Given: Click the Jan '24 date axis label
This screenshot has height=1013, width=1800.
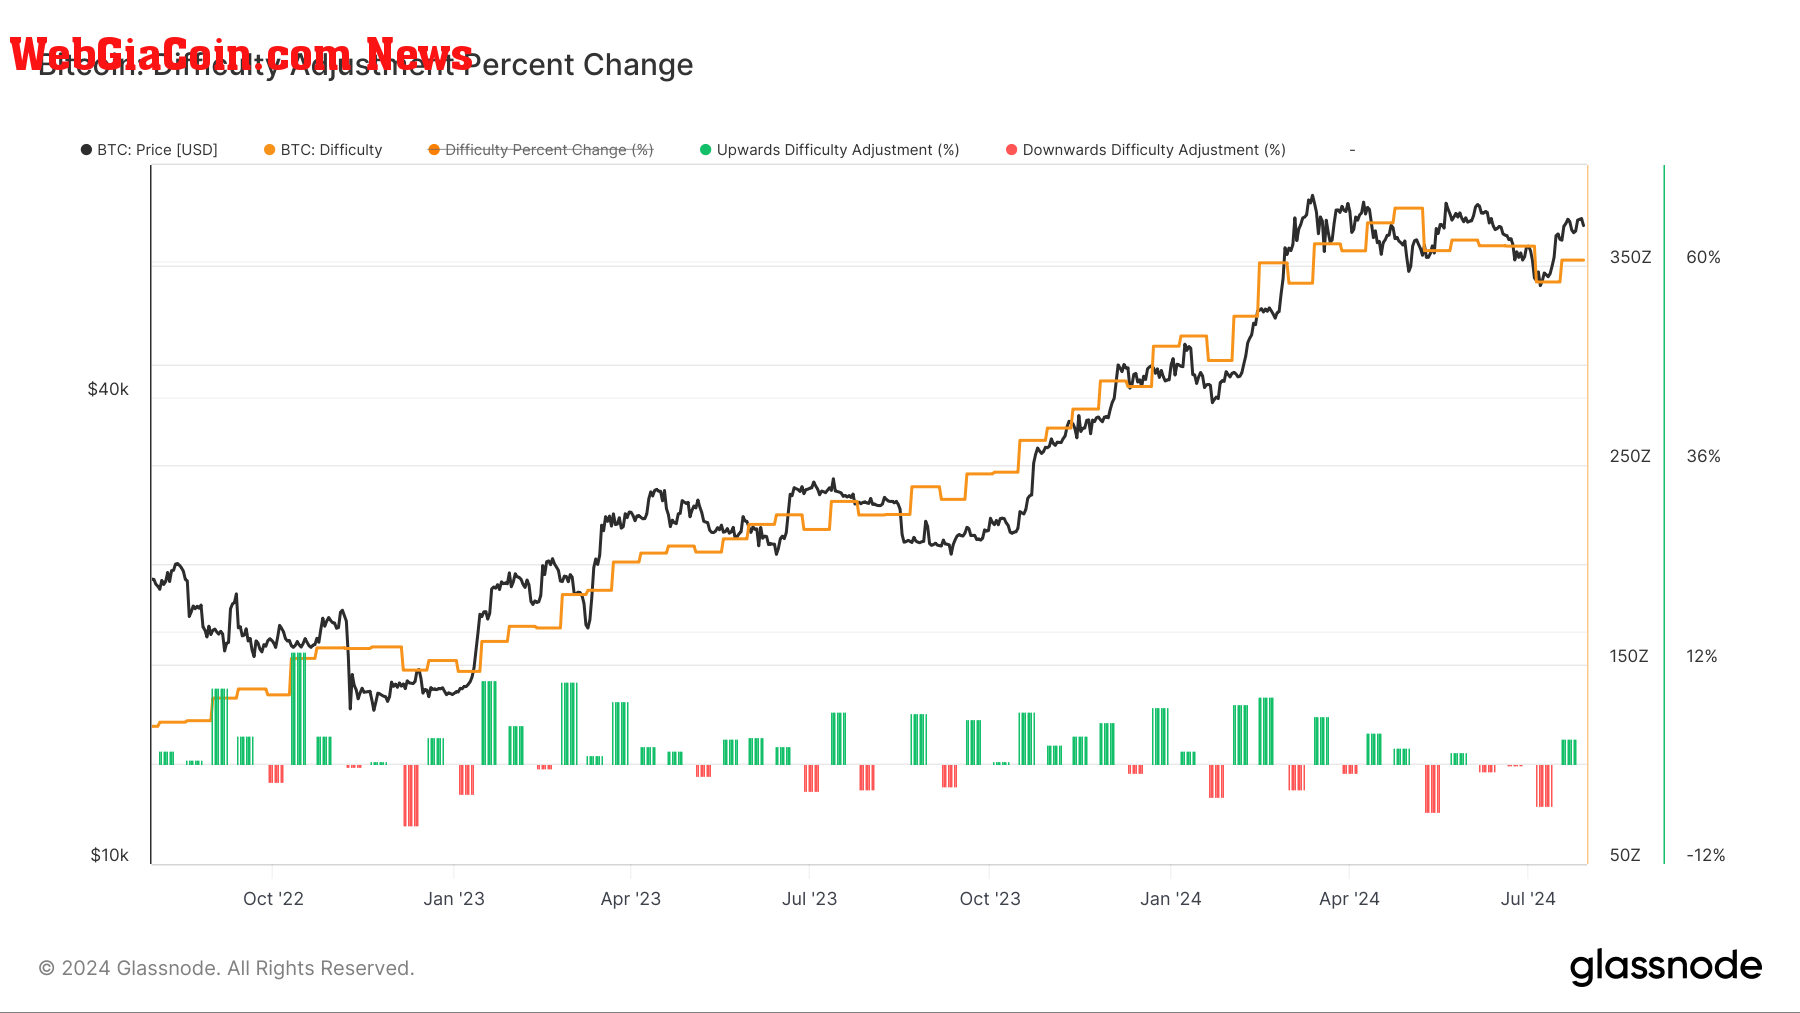Looking at the screenshot, I should [1171, 899].
